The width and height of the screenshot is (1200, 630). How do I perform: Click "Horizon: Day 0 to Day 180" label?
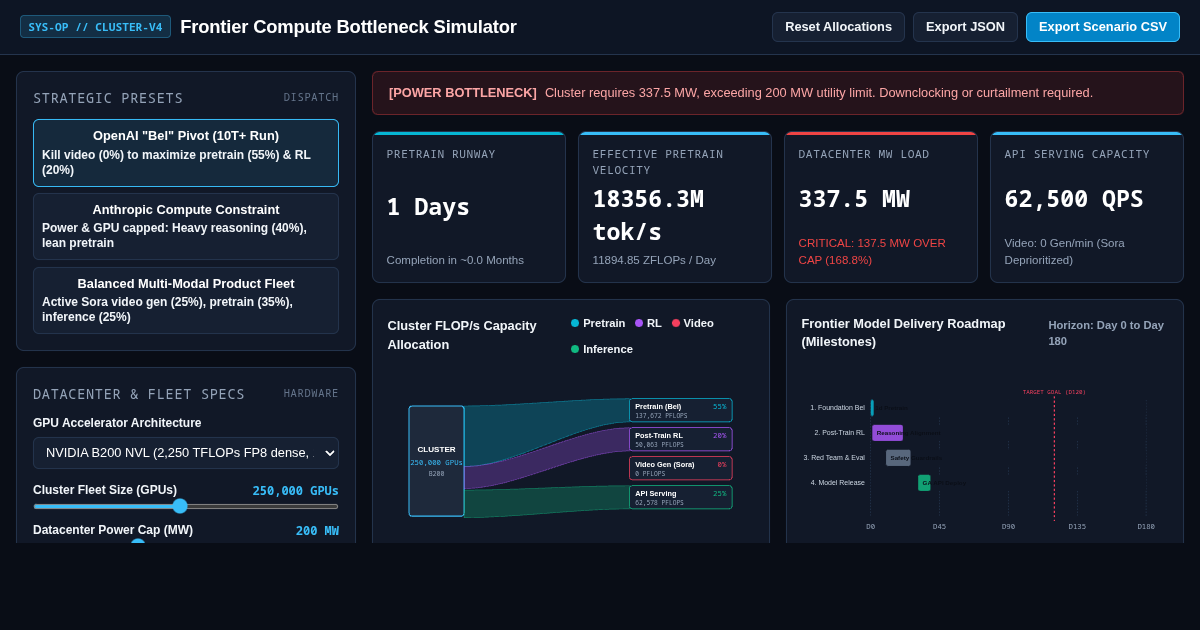[1106, 333]
